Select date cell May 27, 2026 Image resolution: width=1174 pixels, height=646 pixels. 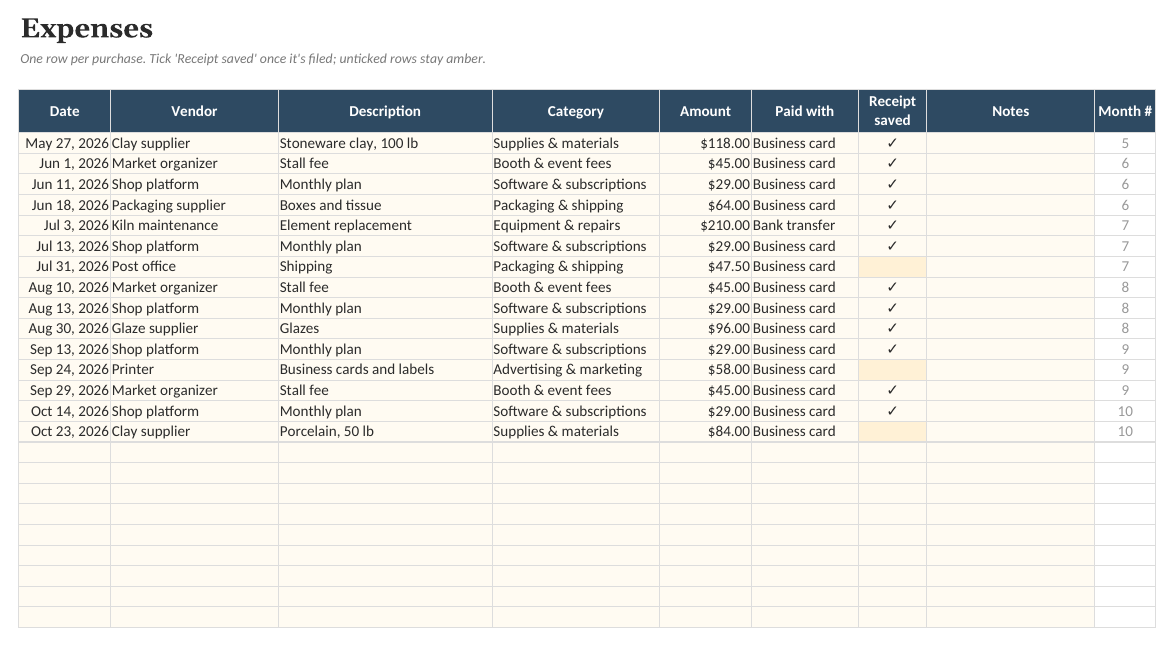coord(64,143)
